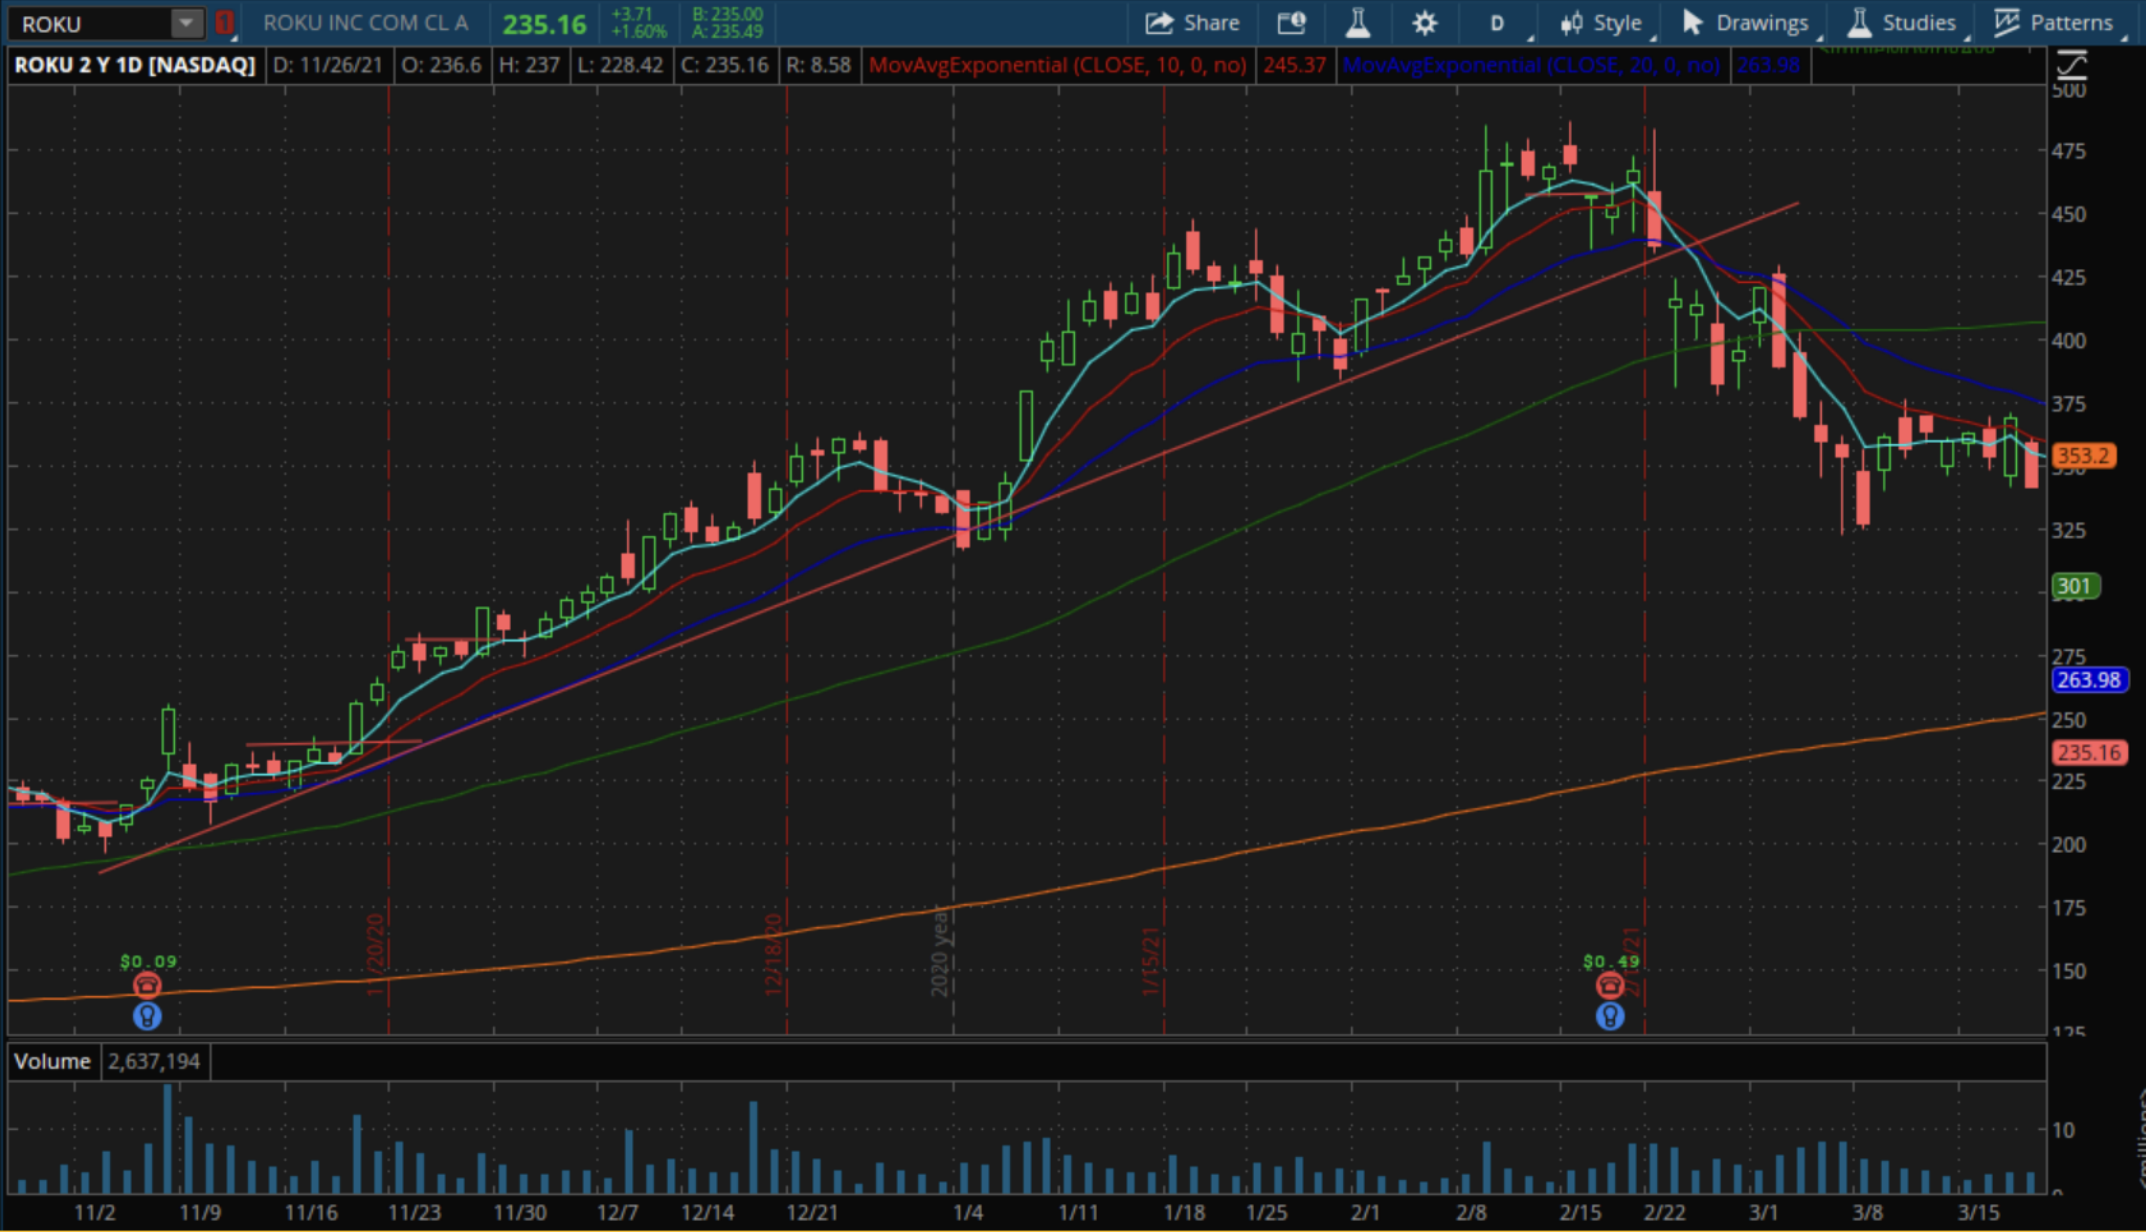Open the Style menu with candlestick icon
This screenshot has width=2146, height=1232.
(1601, 22)
